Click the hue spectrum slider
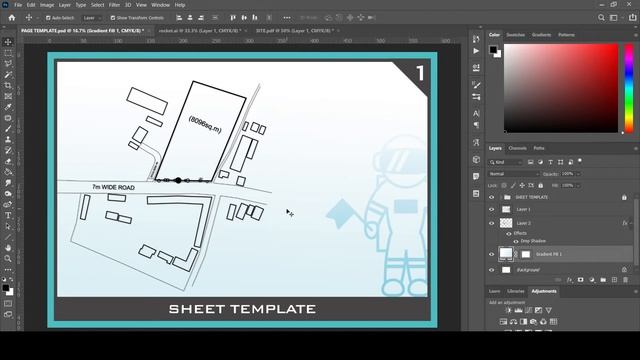The width and height of the screenshot is (640, 360). pyautogui.click(x=629, y=88)
